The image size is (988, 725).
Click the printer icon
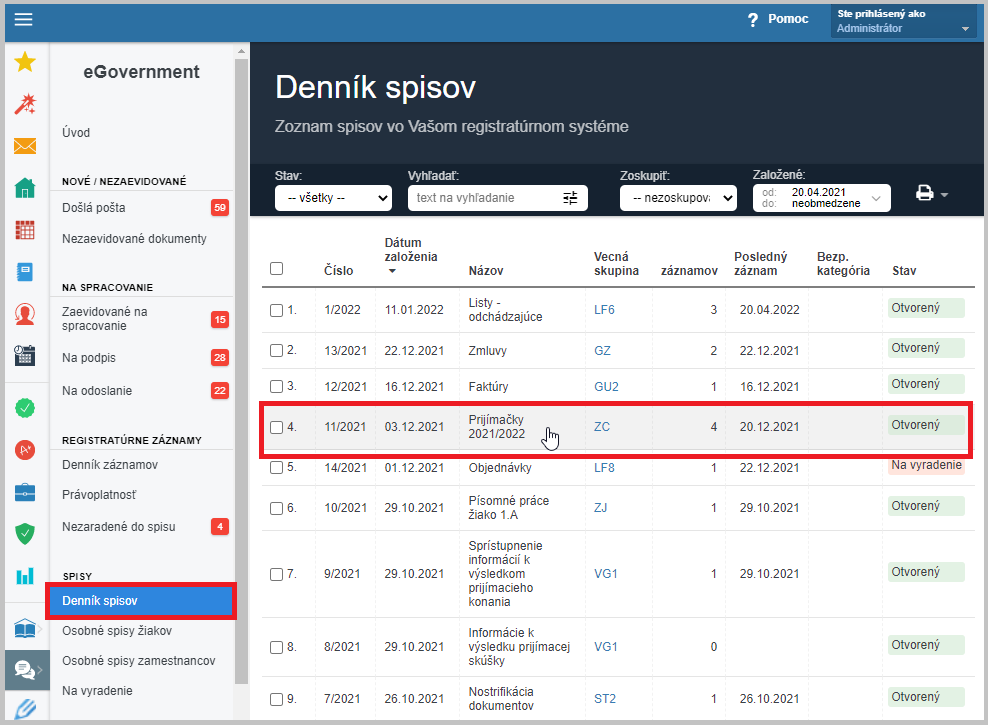tap(924, 193)
